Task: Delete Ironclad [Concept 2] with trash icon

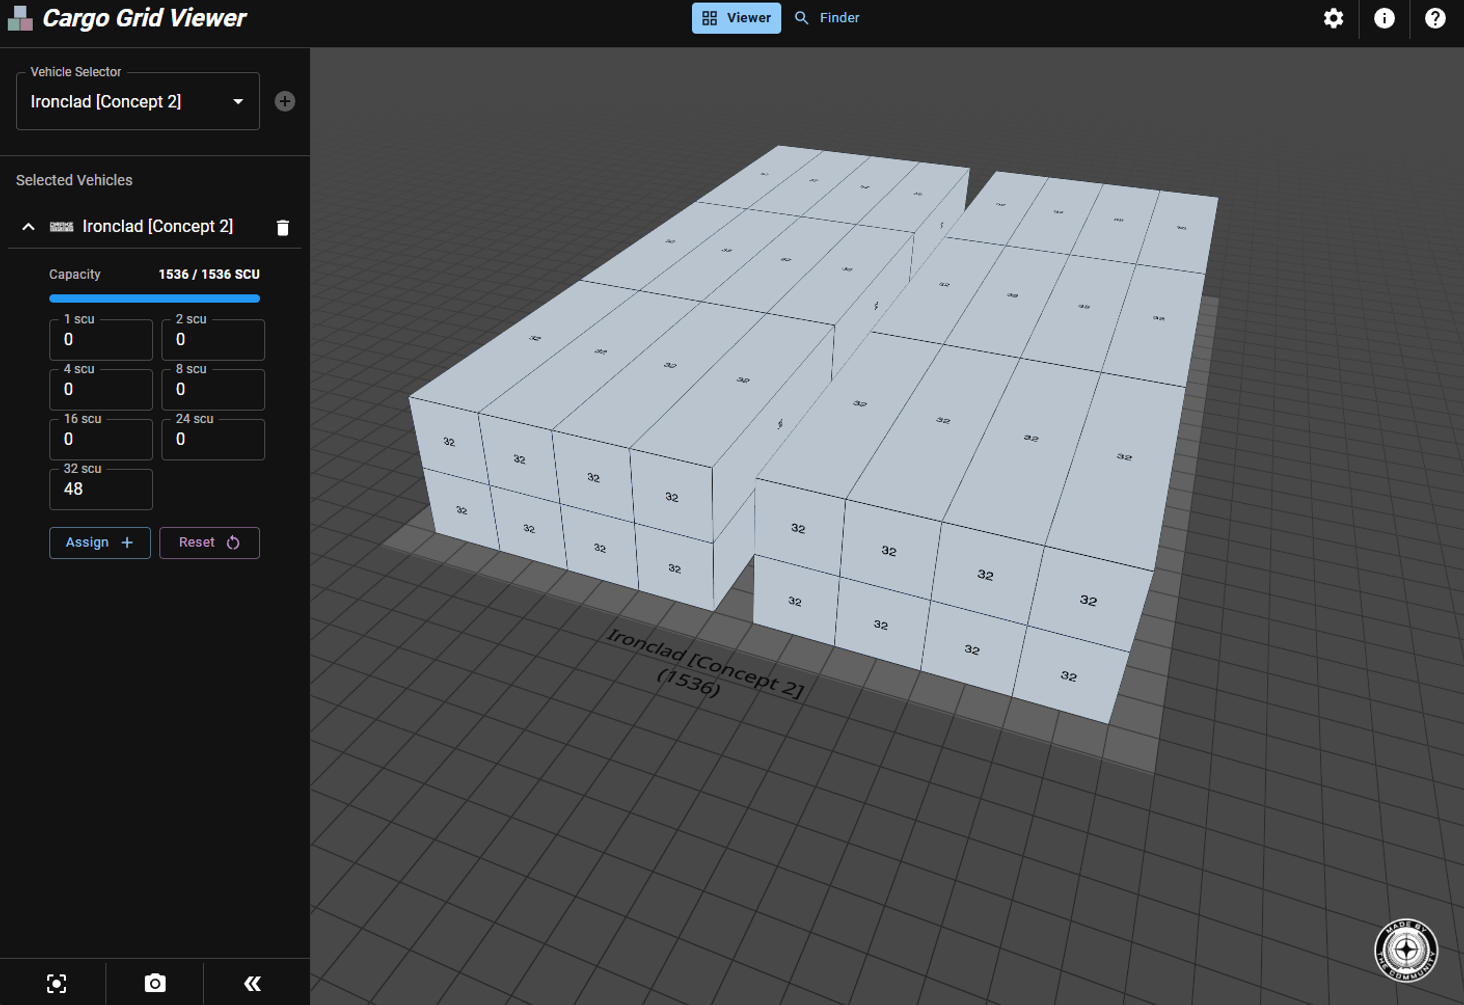Action: pyautogui.click(x=283, y=228)
